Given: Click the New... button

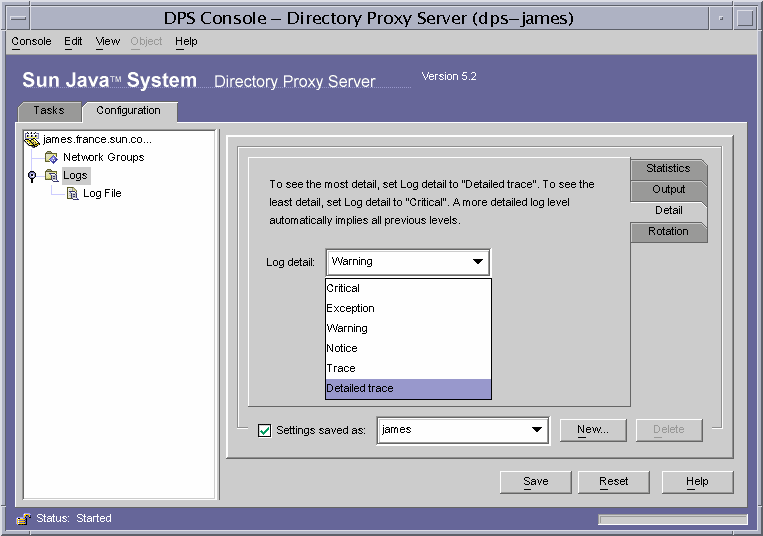Looking at the screenshot, I should (x=593, y=429).
